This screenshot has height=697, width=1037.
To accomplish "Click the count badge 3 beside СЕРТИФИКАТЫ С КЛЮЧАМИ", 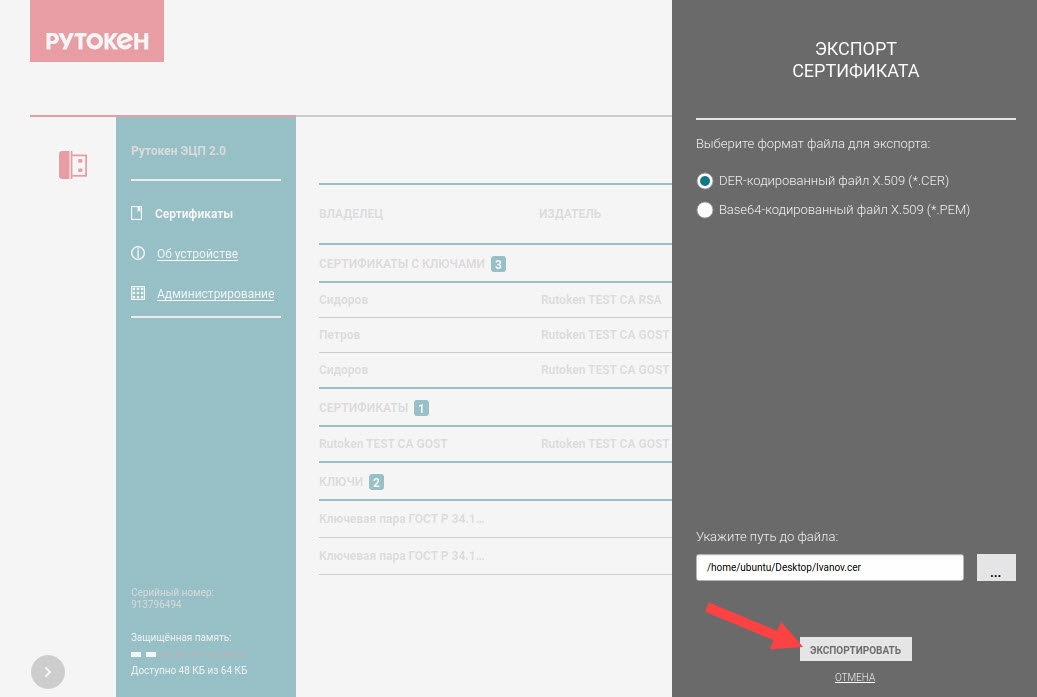I will pos(498,265).
